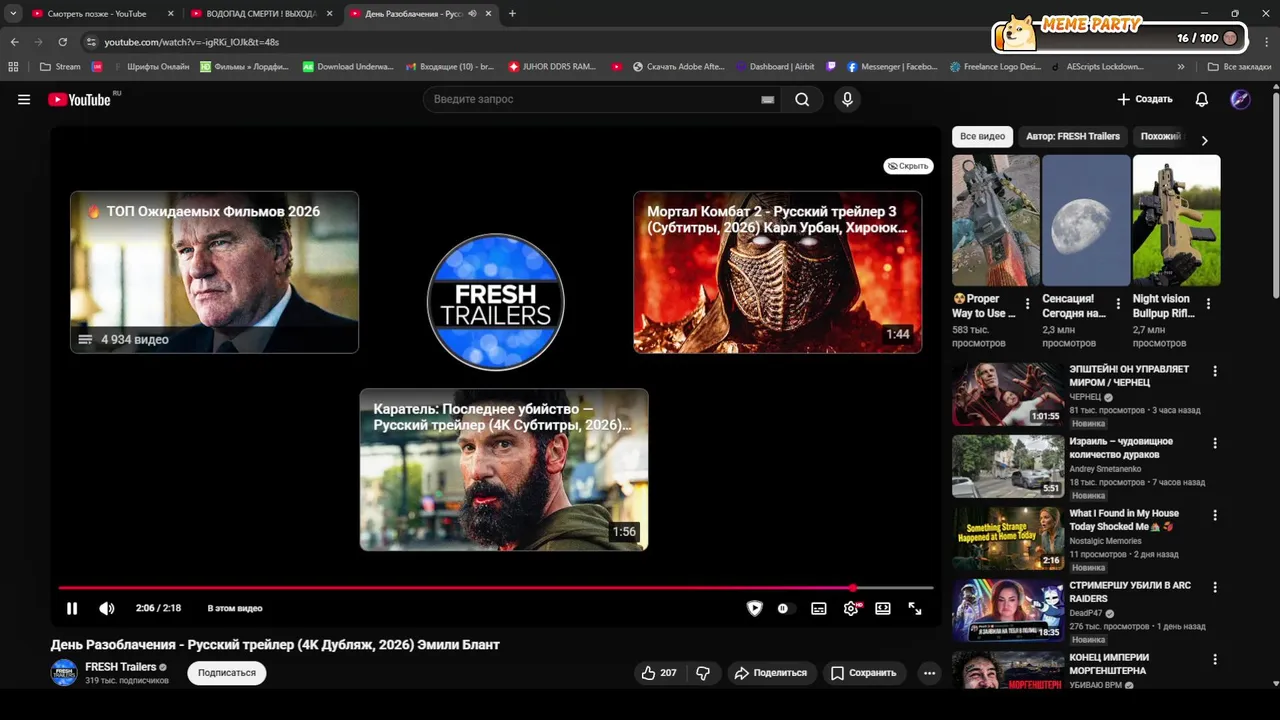1280x720 pixels.
Task: Seek using the red video progress bar
Action: click(496, 588)
